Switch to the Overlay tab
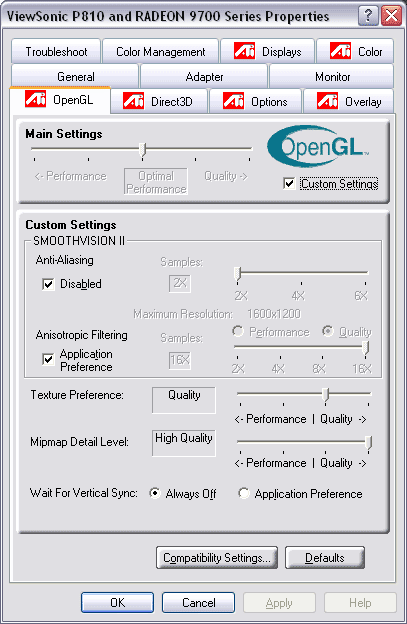 349,101
